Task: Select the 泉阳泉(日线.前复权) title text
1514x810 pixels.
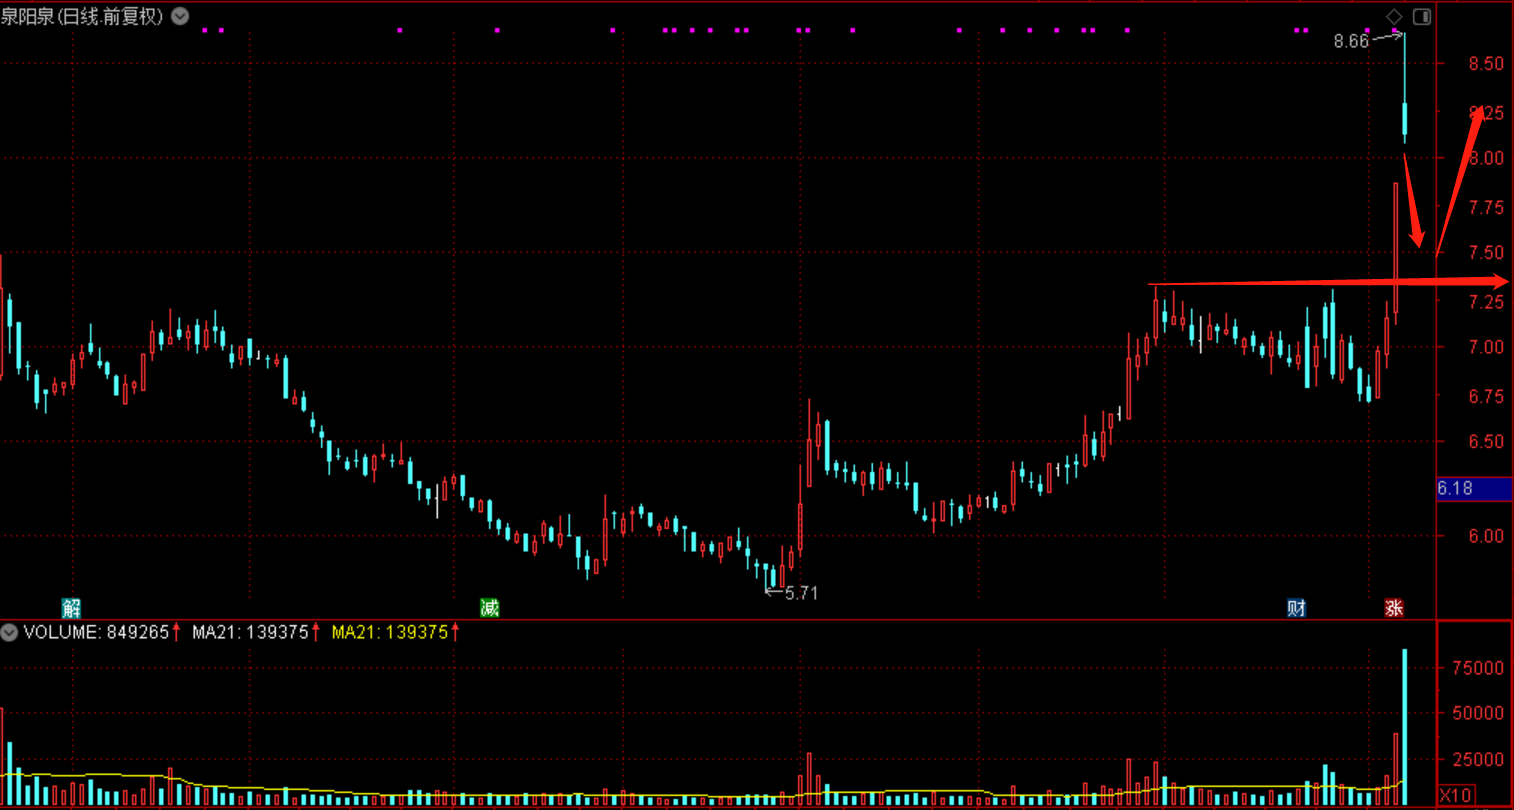Action: [82, 16]
